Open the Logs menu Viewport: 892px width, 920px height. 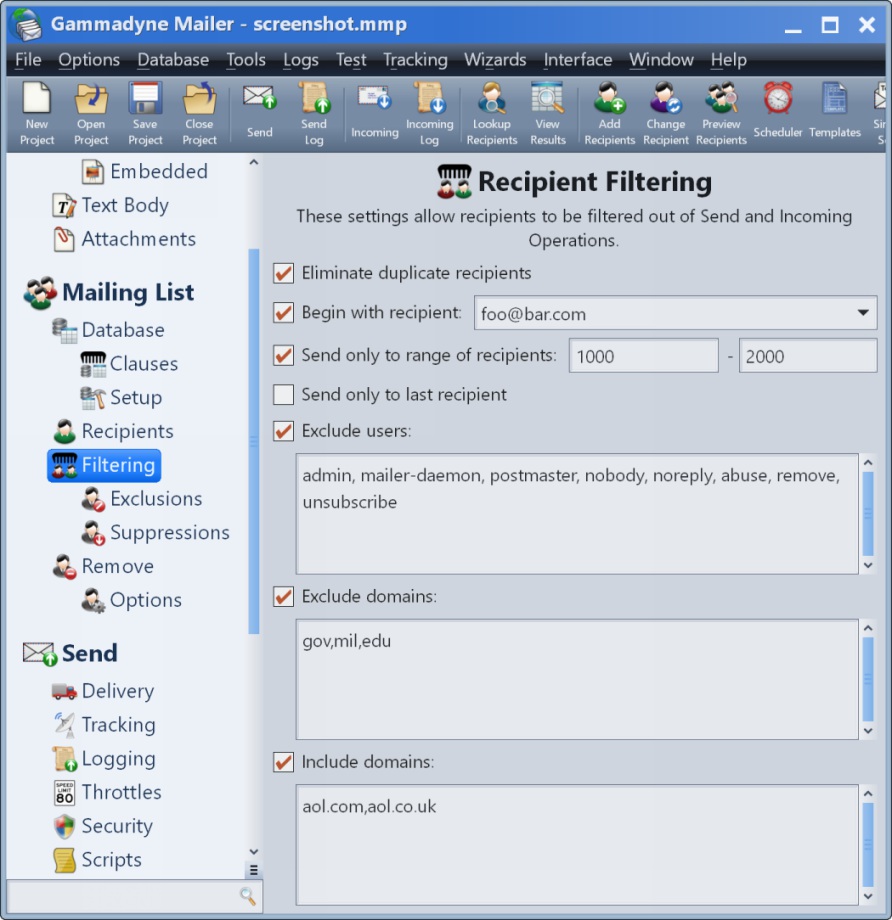[300, 60]
